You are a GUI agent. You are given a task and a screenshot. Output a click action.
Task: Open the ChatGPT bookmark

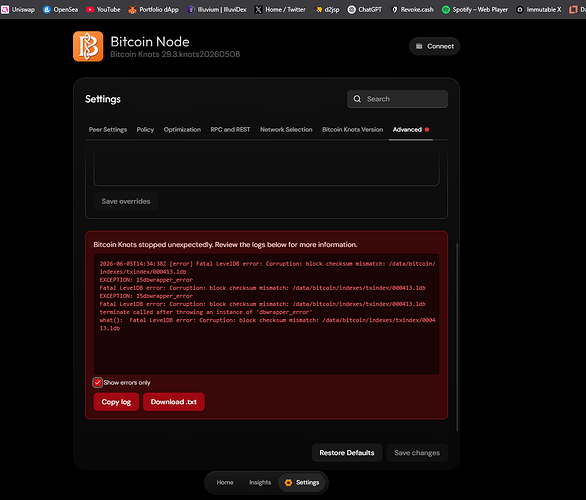[x=365, y=9]
